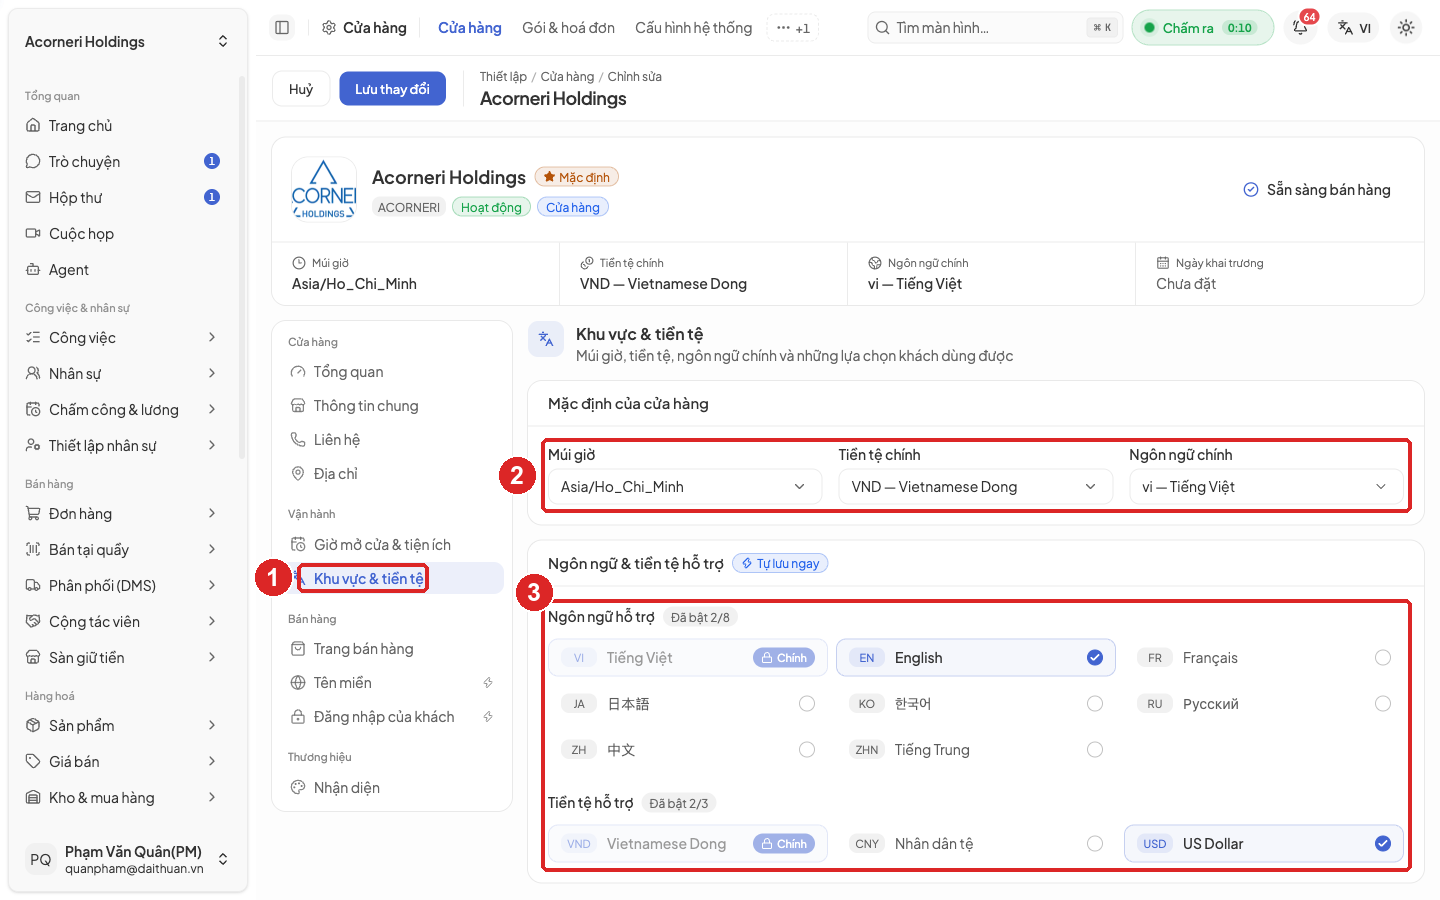Click the Chấm ra clock-out button

(1202, 28)
